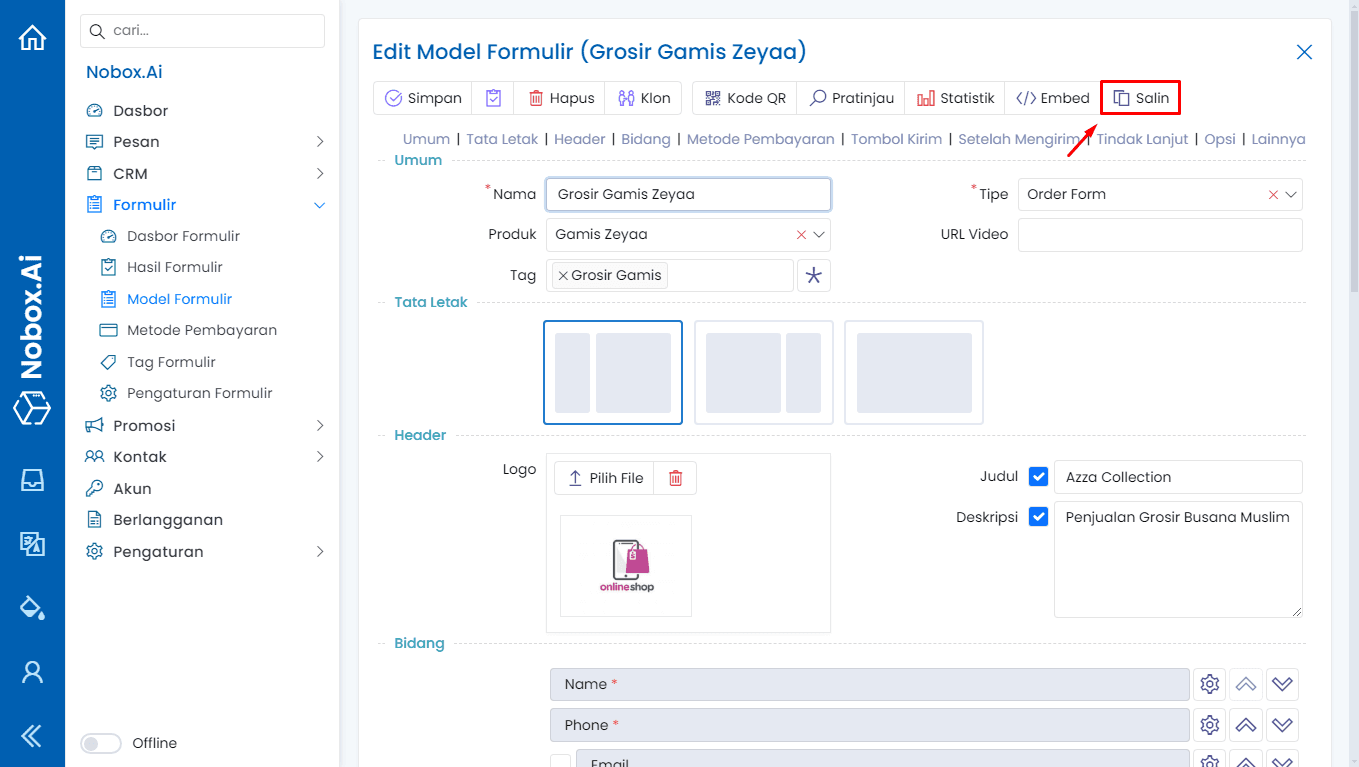Screen dimensions: 1359x767
Task: Delete the logo using the trash icon
Action: [x=674, y=477]
